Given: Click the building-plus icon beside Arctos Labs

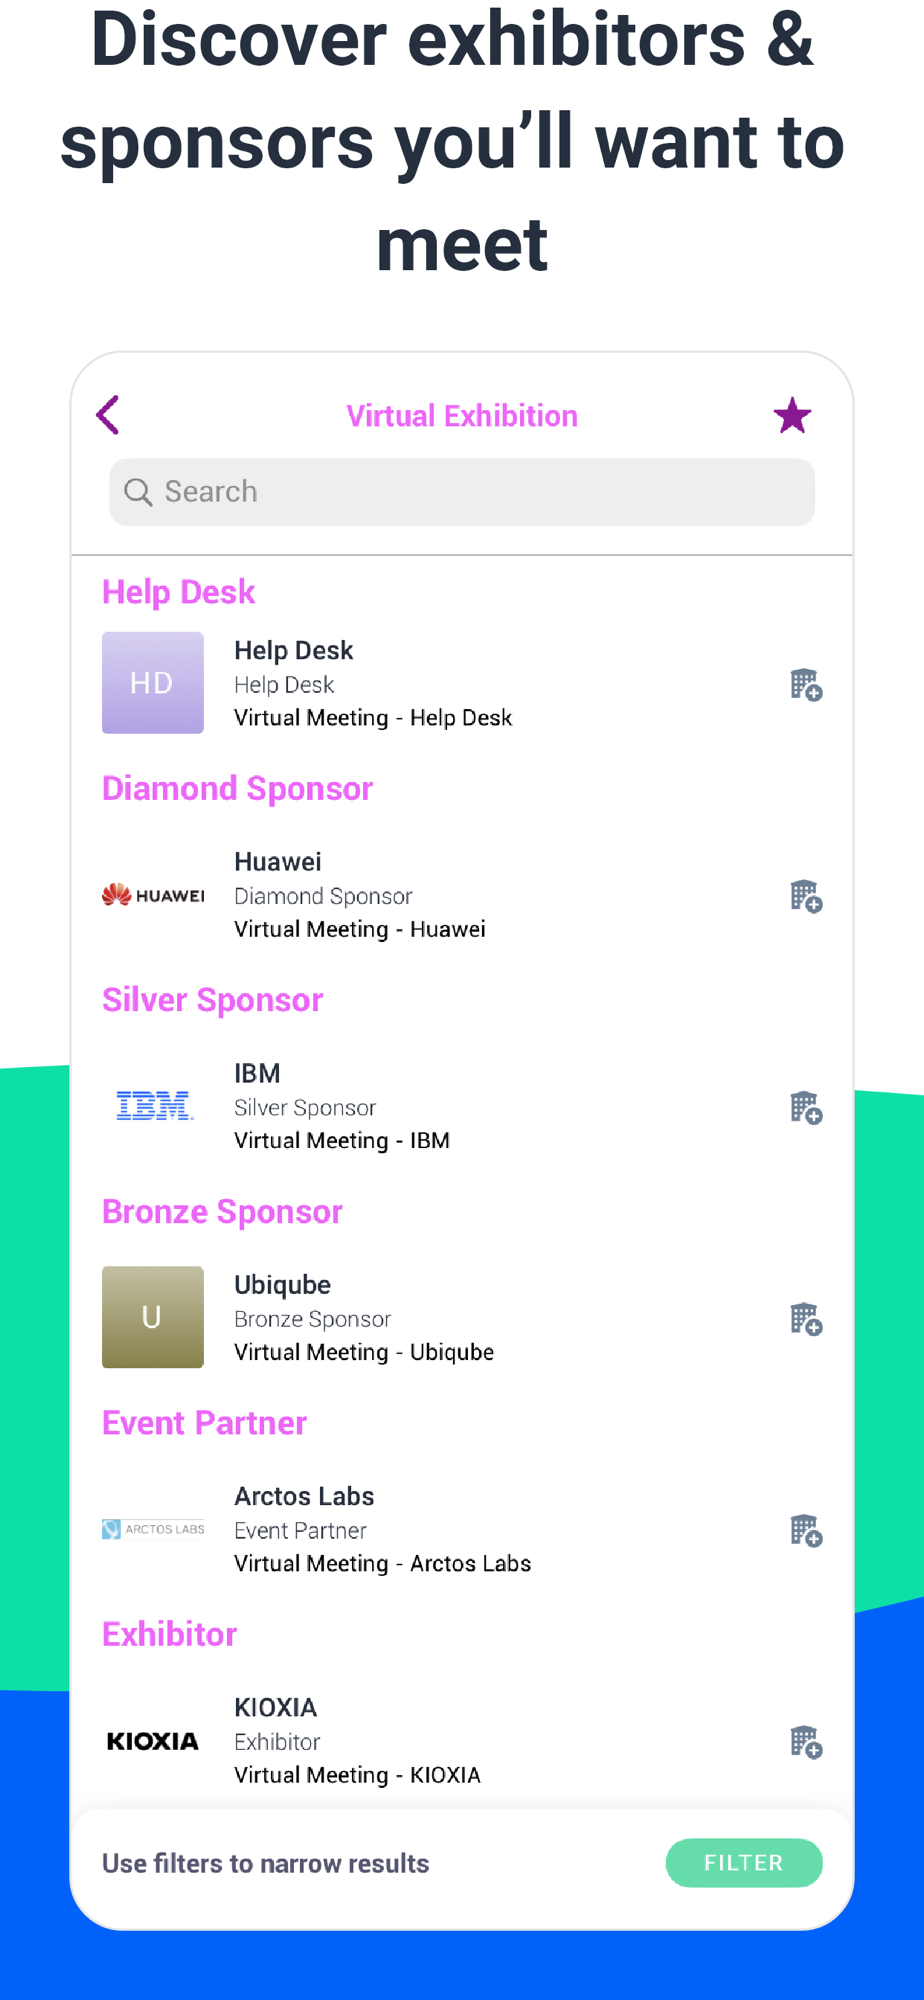Looking at the screenshot, I should (x=806, y=1531).
